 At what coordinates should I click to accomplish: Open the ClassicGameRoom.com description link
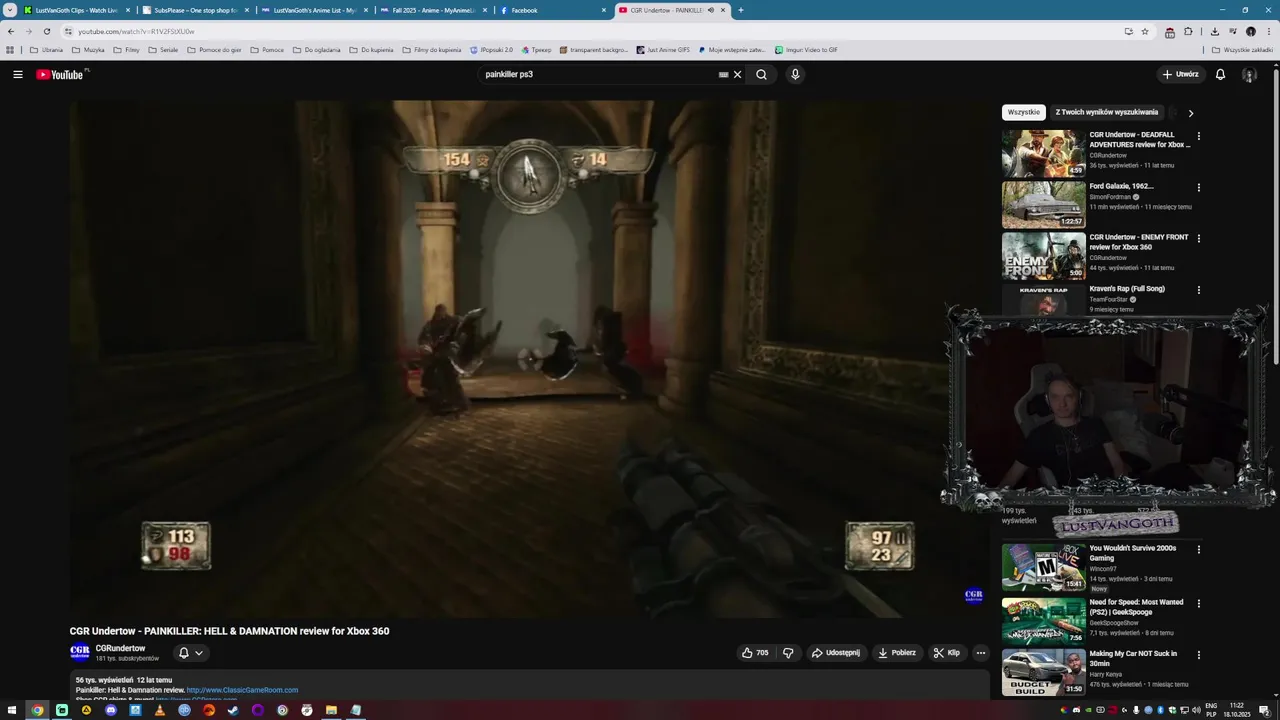pos(242,690)
